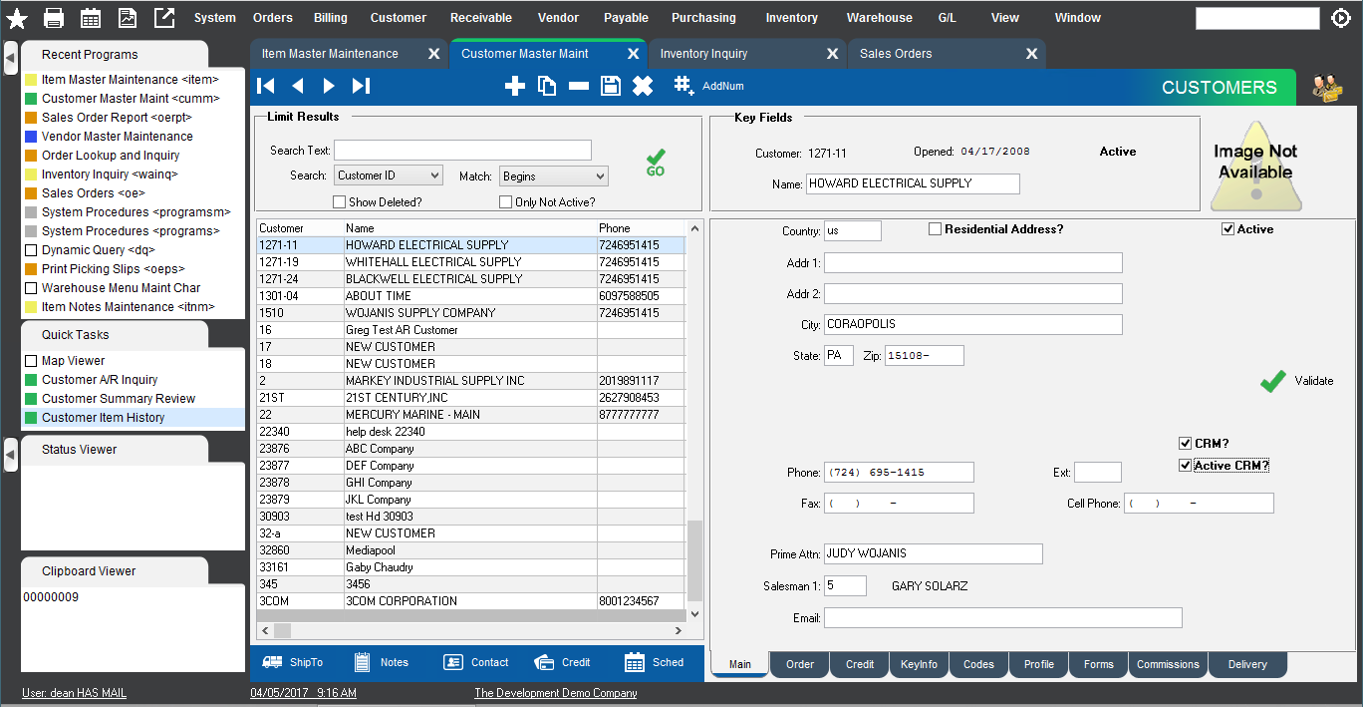Select the MERCURY MARINE - MAIN row
This screenshot has height=707, width=1363.
point(471,415)
